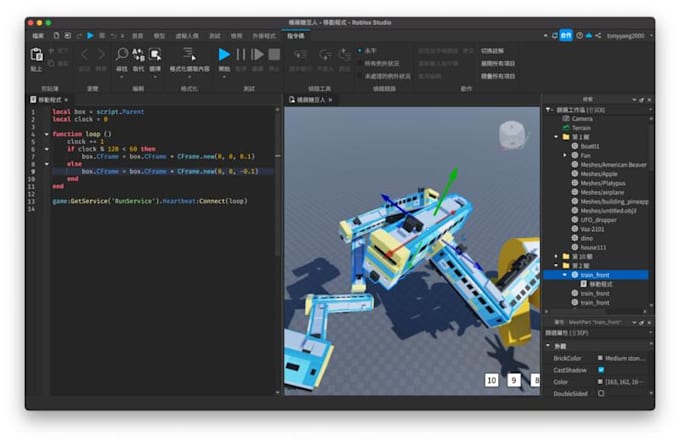Screen dimensions: 680x443
Task: Click the BrickColor swatch Medium stone
Action: (600, 358)
